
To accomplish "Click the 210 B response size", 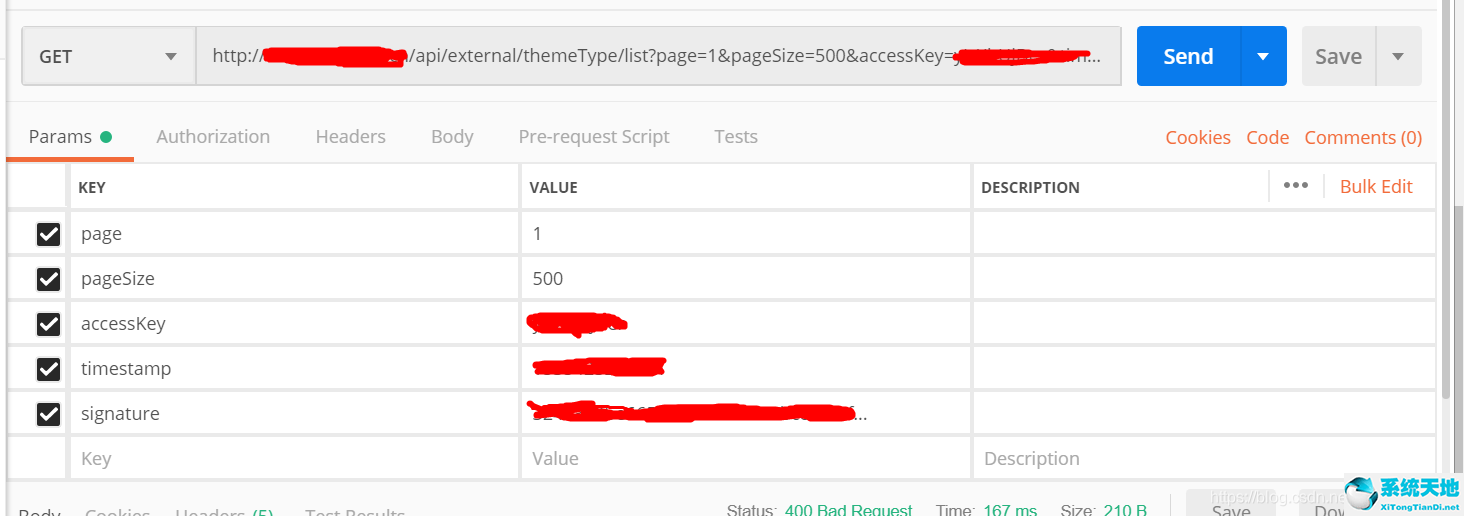I will pyautogui.click(x=1125, y=510).
